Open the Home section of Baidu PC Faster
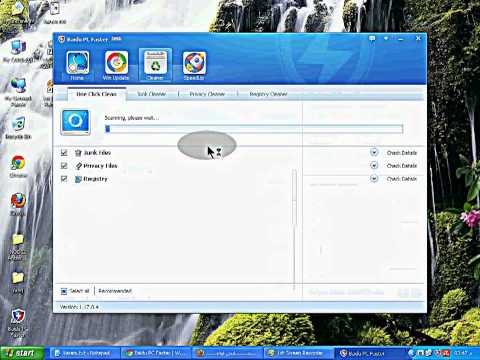 [x=77, y=66]
